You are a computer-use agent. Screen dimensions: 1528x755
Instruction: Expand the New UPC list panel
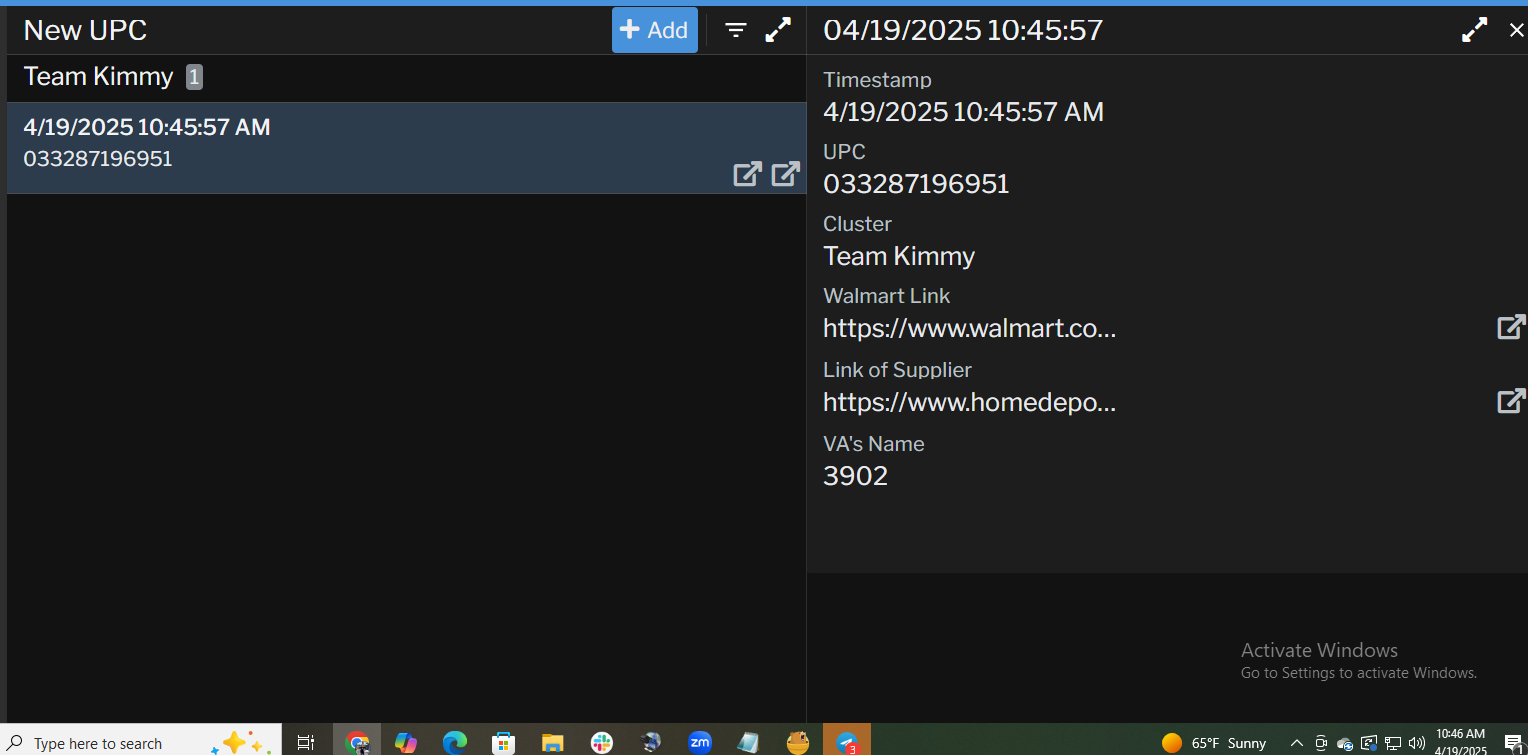(778, 30)
